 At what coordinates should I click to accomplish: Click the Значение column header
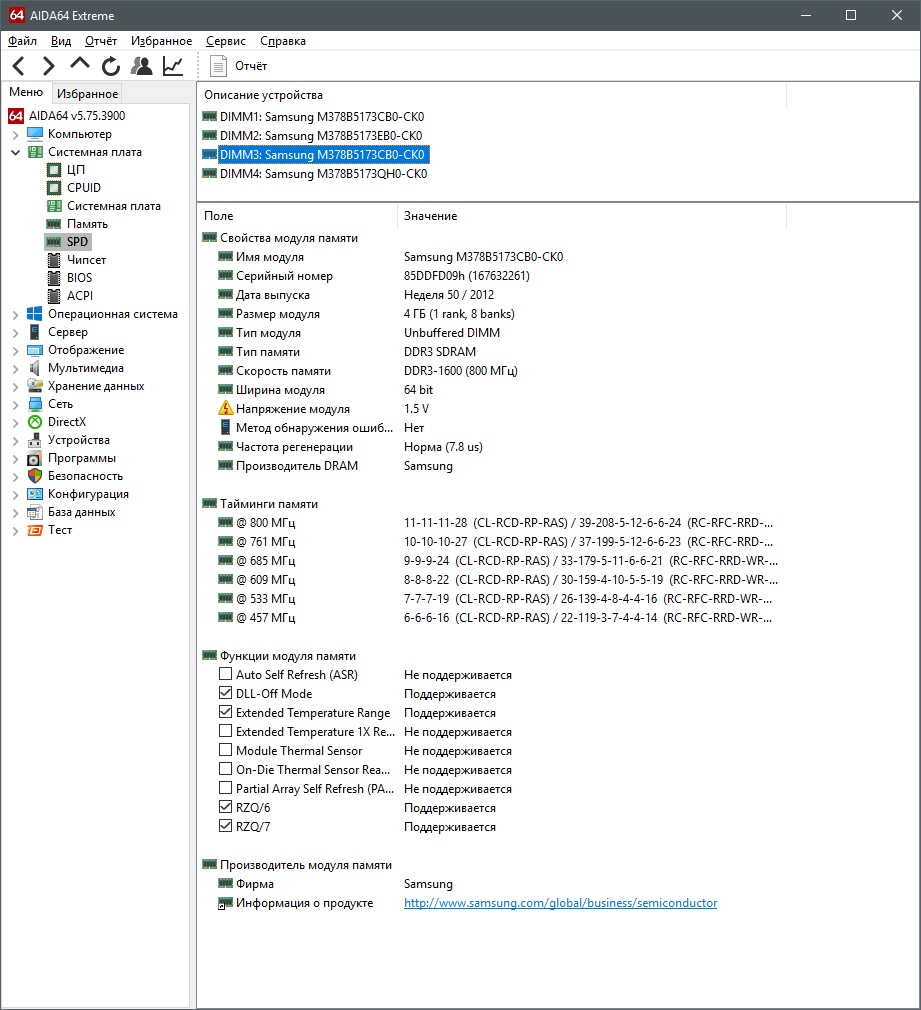pos(430,216)
